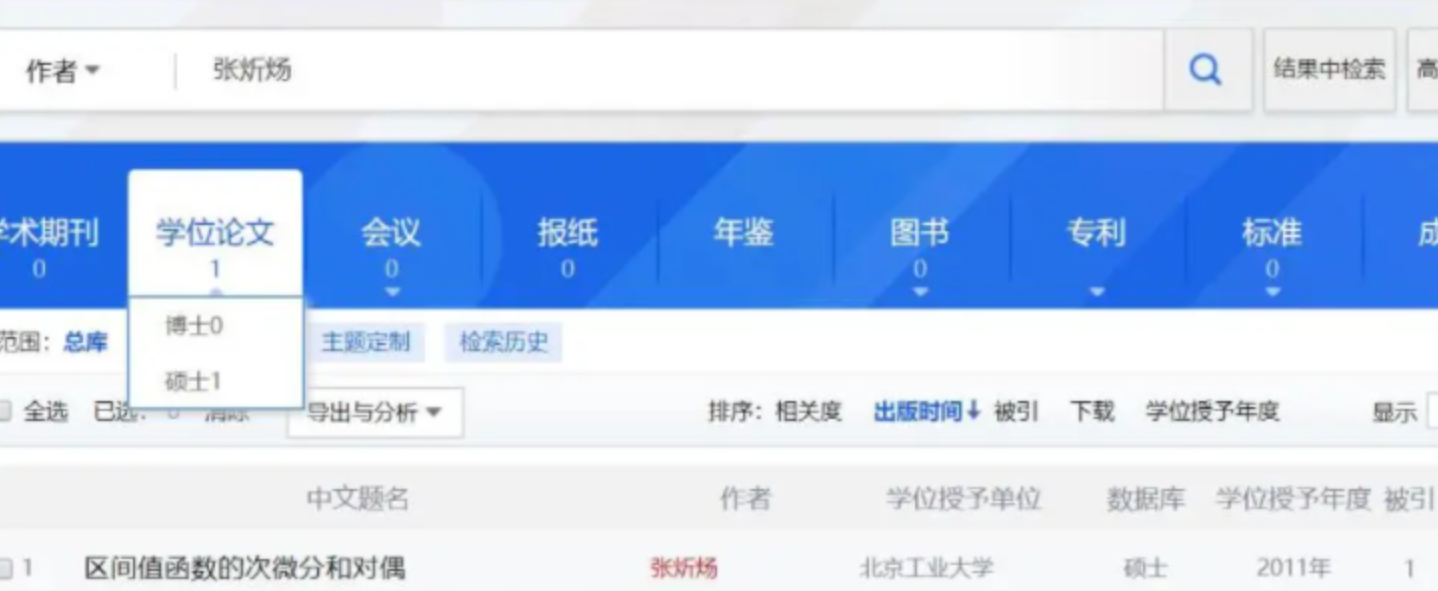Select 硕士1 in the degree type menu
Screen dimensions: 1438x591
coord(191,380)
